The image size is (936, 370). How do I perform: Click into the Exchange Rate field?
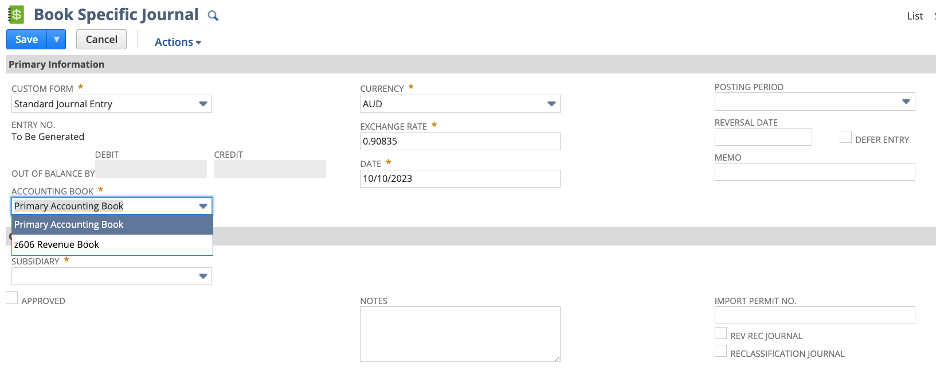click(460, 141)
